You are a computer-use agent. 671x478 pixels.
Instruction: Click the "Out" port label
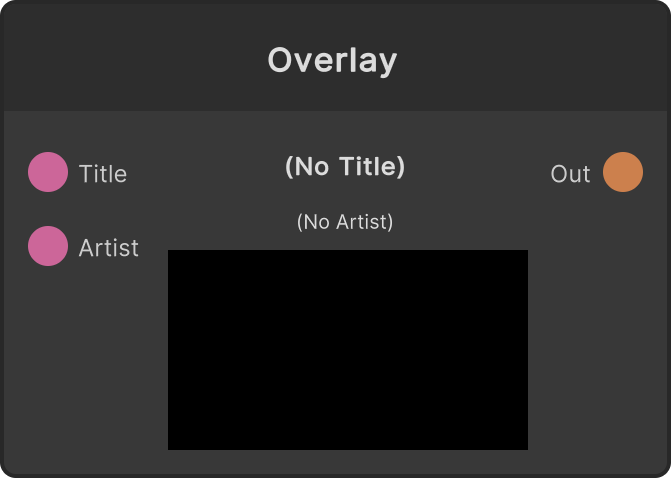coord(570,174)
